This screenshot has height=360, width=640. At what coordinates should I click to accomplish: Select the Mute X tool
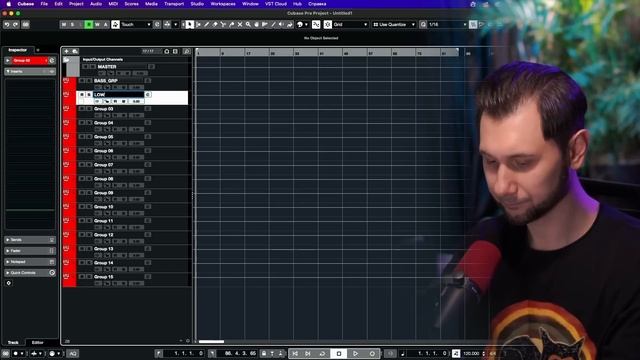[x=240, y=24]
